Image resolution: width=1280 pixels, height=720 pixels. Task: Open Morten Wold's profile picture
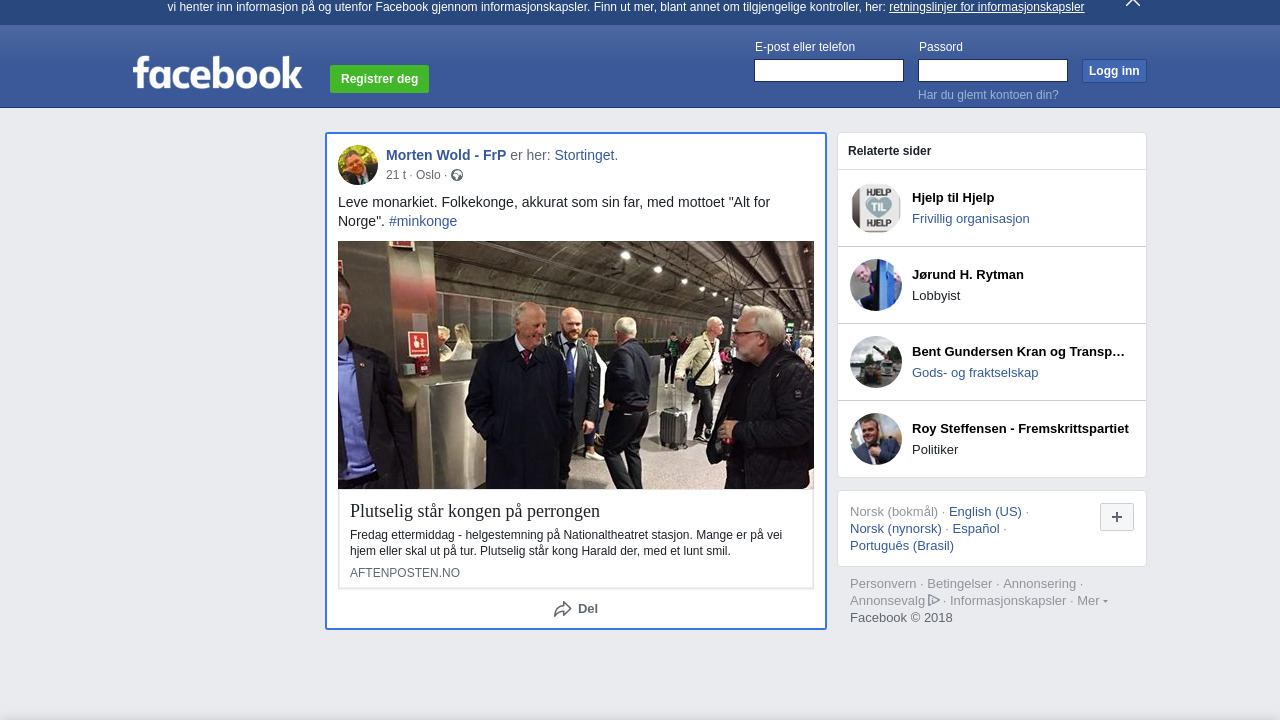(x=358, y=165)
